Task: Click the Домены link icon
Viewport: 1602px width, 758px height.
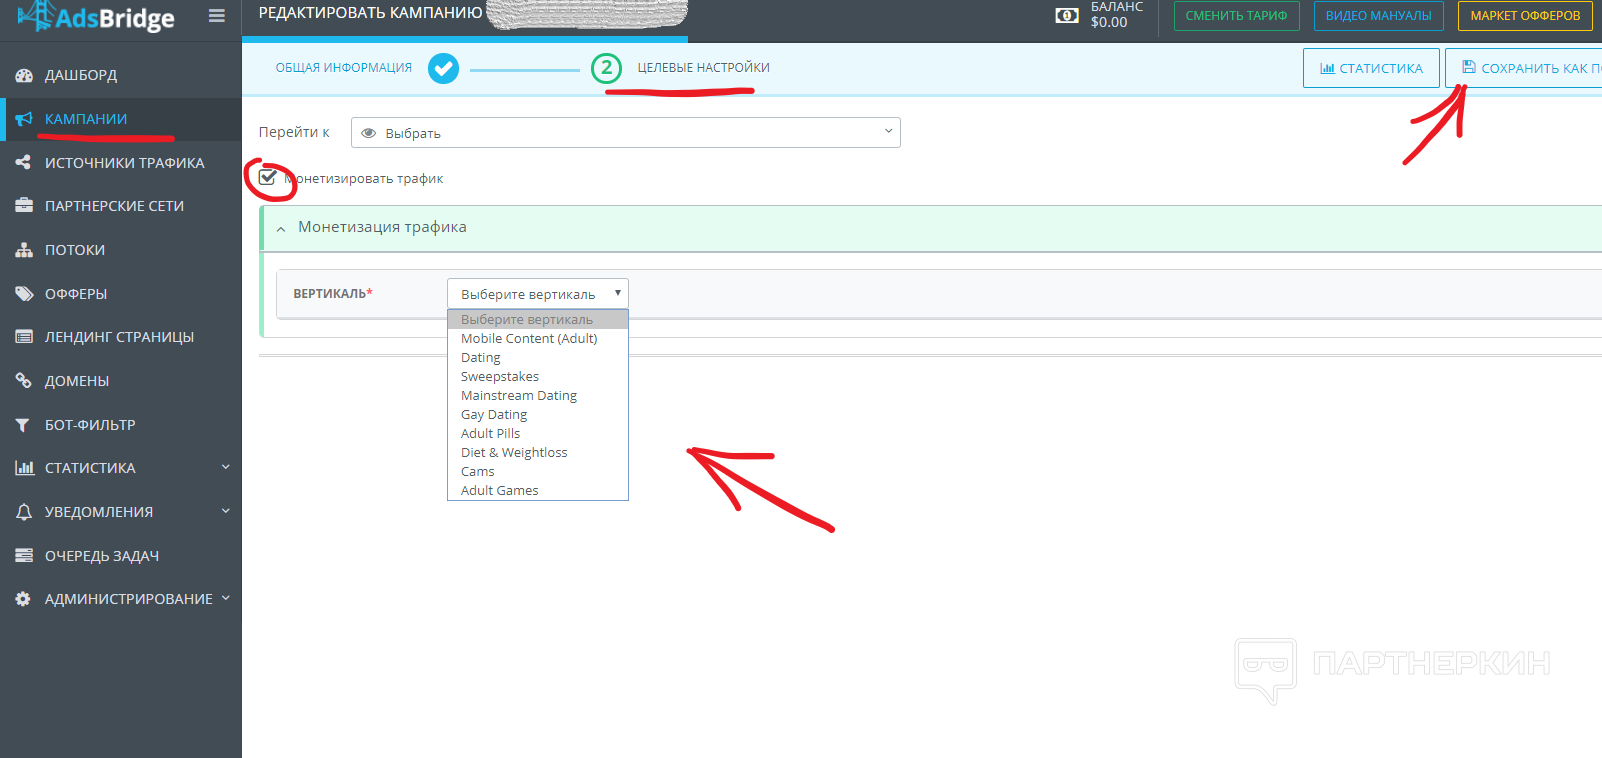Action: pyautogui.click(x=24, y=381)
